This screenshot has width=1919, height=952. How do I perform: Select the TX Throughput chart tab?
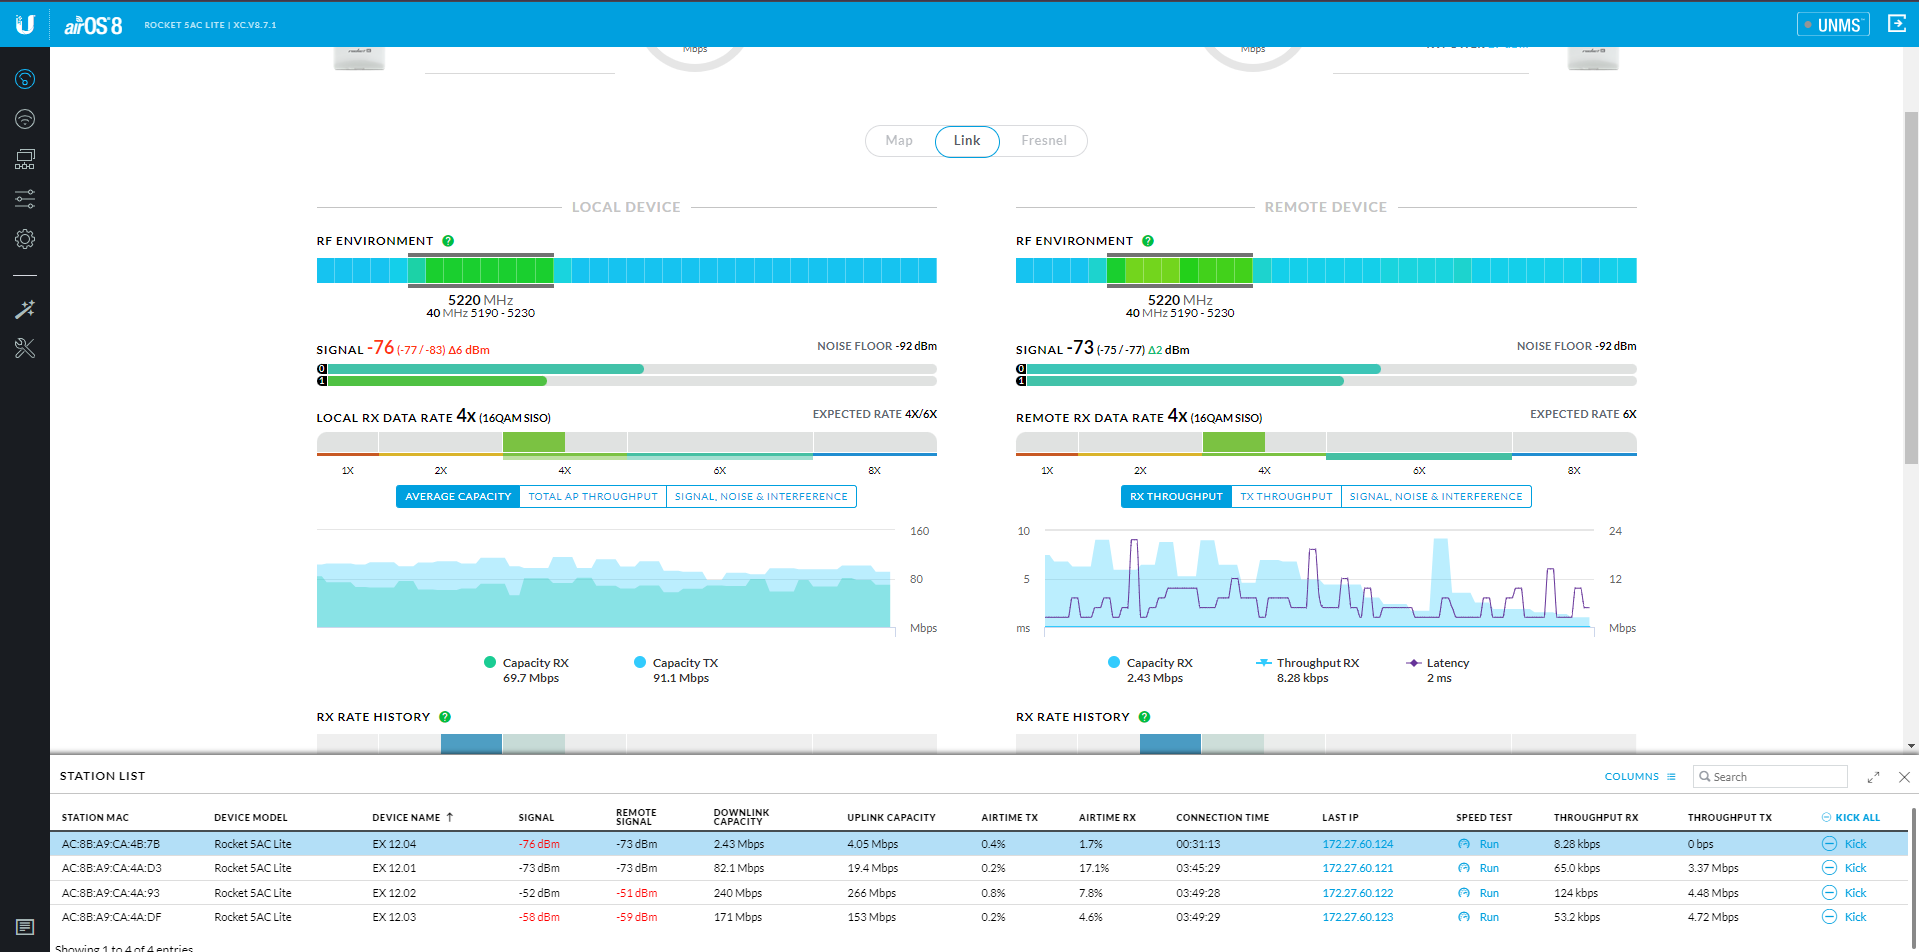click(1286, 496)
